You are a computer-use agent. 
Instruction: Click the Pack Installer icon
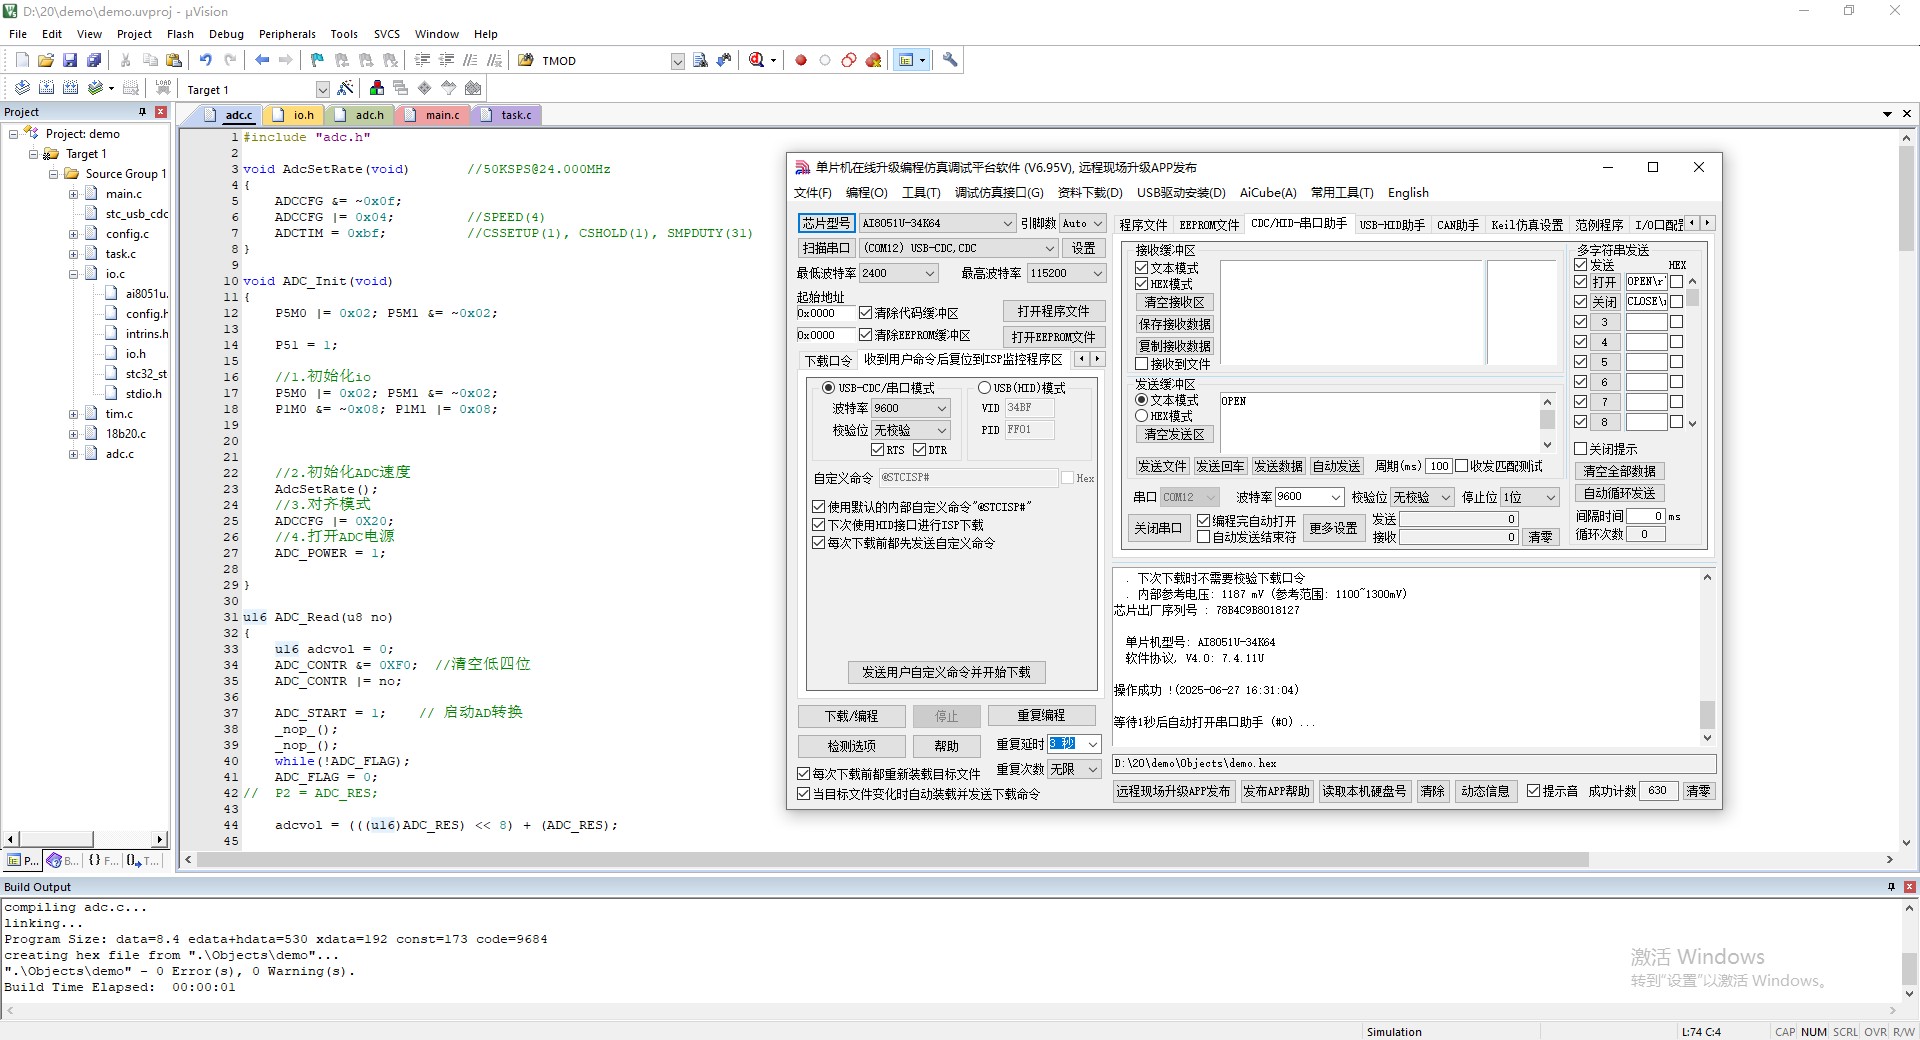click(x=473, y=88)
